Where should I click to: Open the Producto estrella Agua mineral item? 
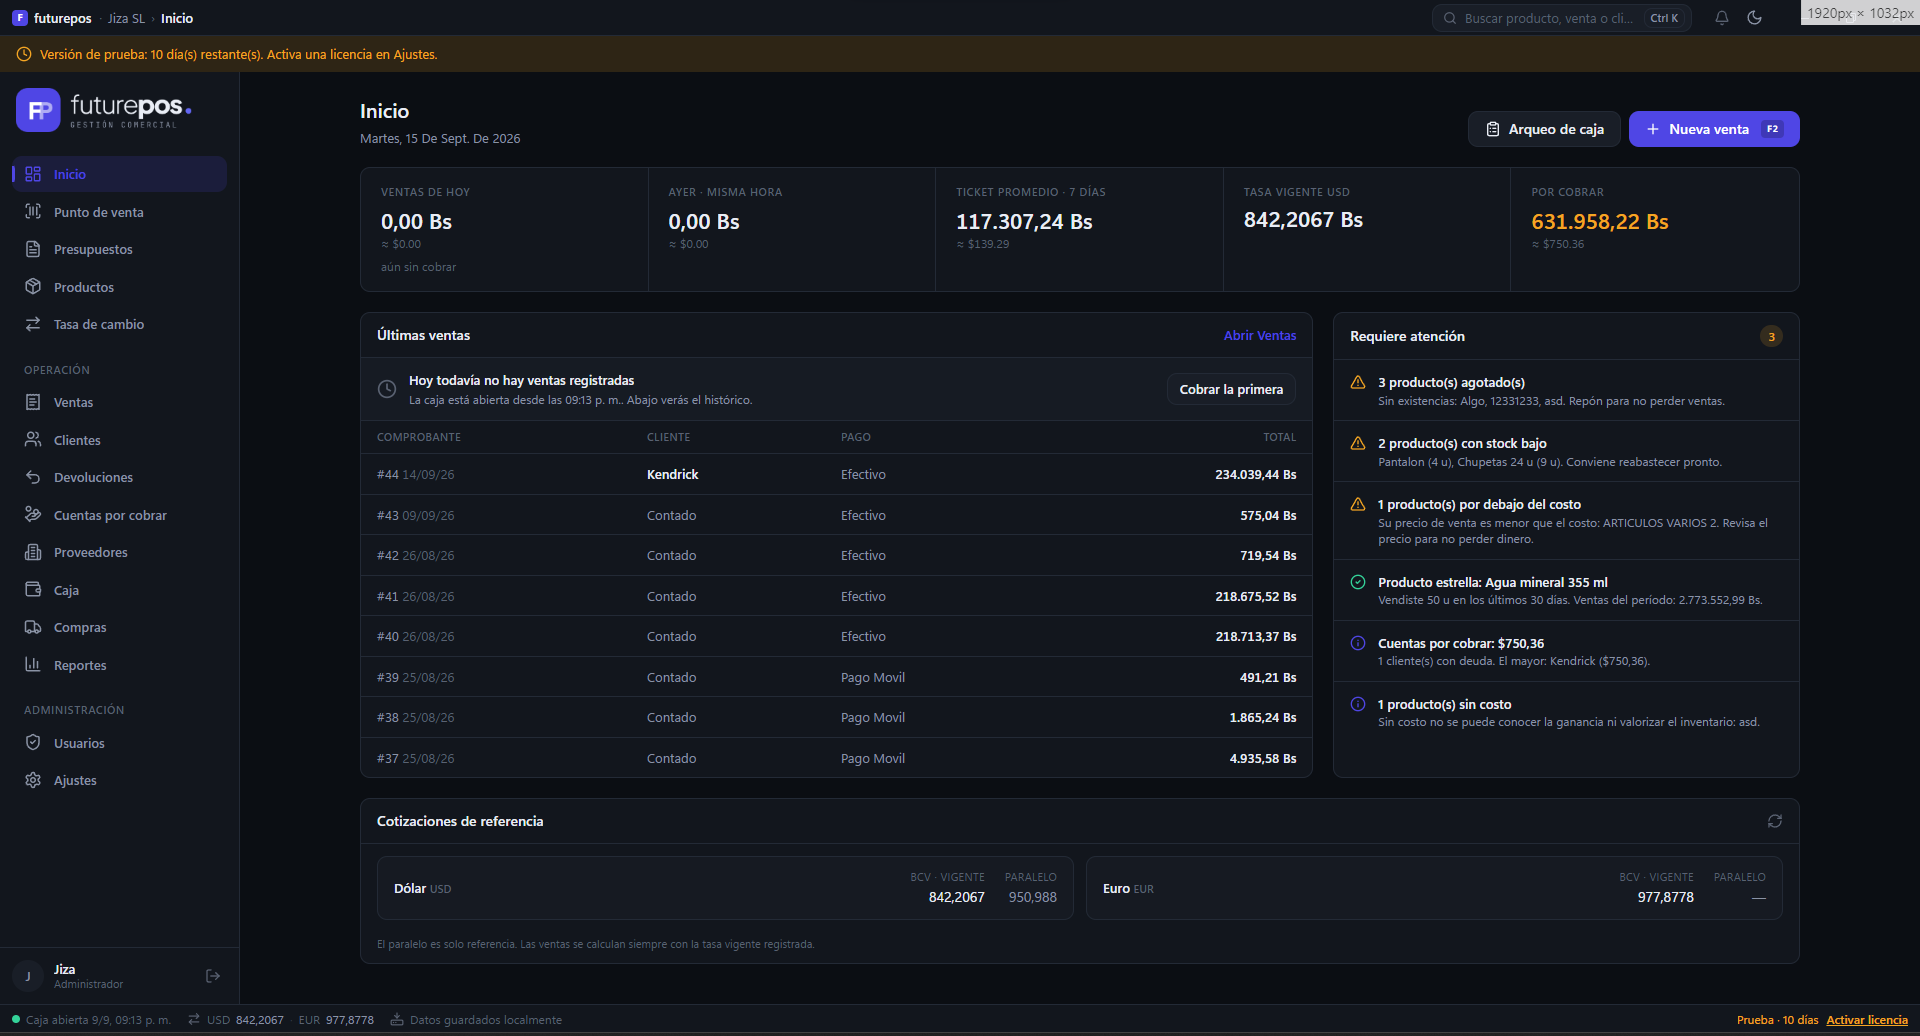(1566, 591)
